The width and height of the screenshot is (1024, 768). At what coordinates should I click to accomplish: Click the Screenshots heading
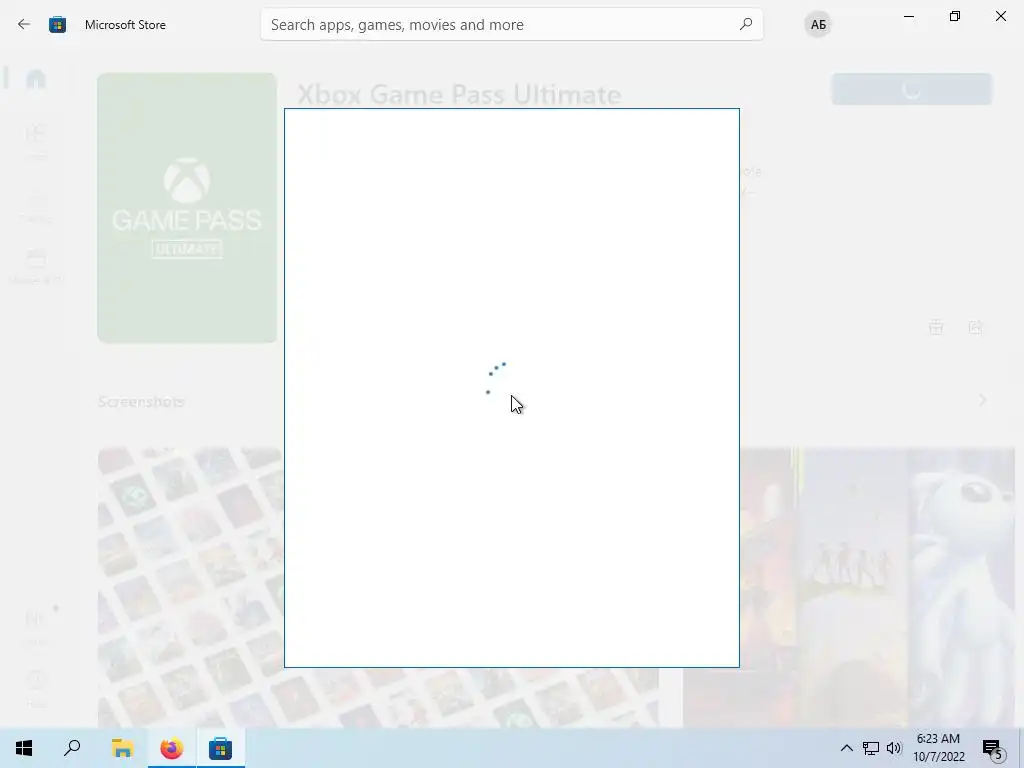pos(141,402)
